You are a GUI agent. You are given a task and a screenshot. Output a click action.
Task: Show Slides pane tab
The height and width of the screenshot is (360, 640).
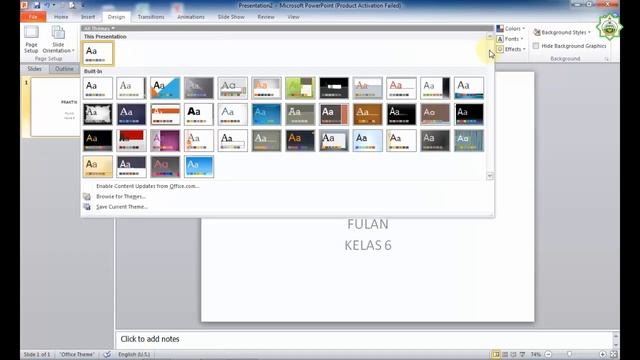coord(34,69)
